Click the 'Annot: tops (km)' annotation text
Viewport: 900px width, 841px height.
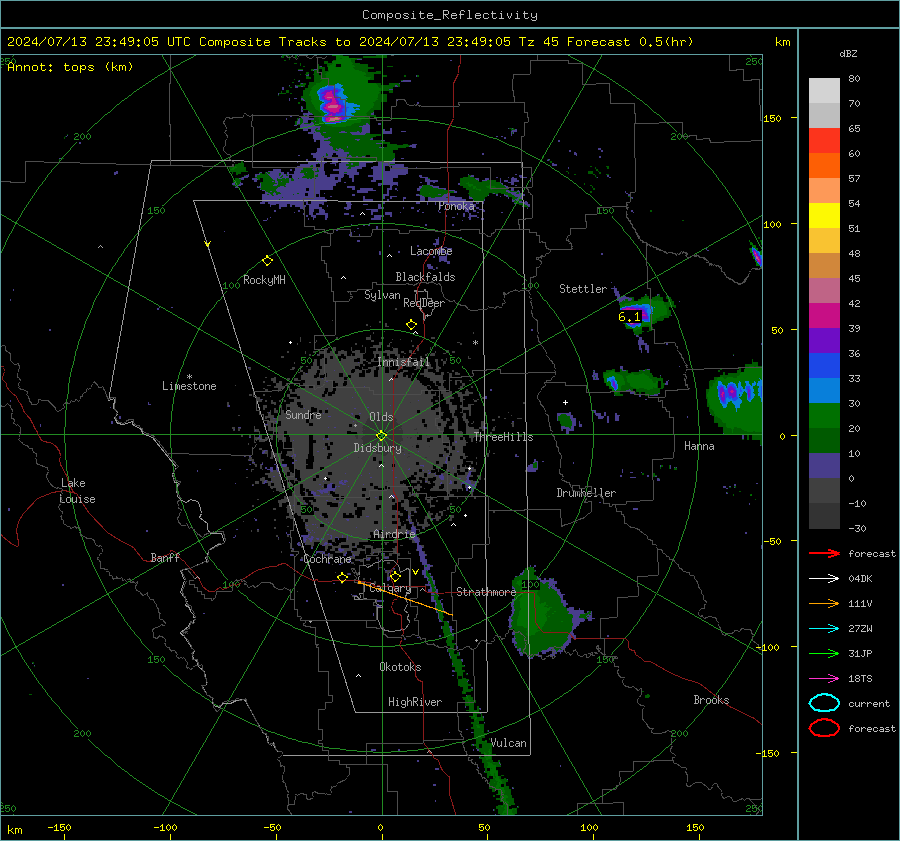click(x=70, y=67)
